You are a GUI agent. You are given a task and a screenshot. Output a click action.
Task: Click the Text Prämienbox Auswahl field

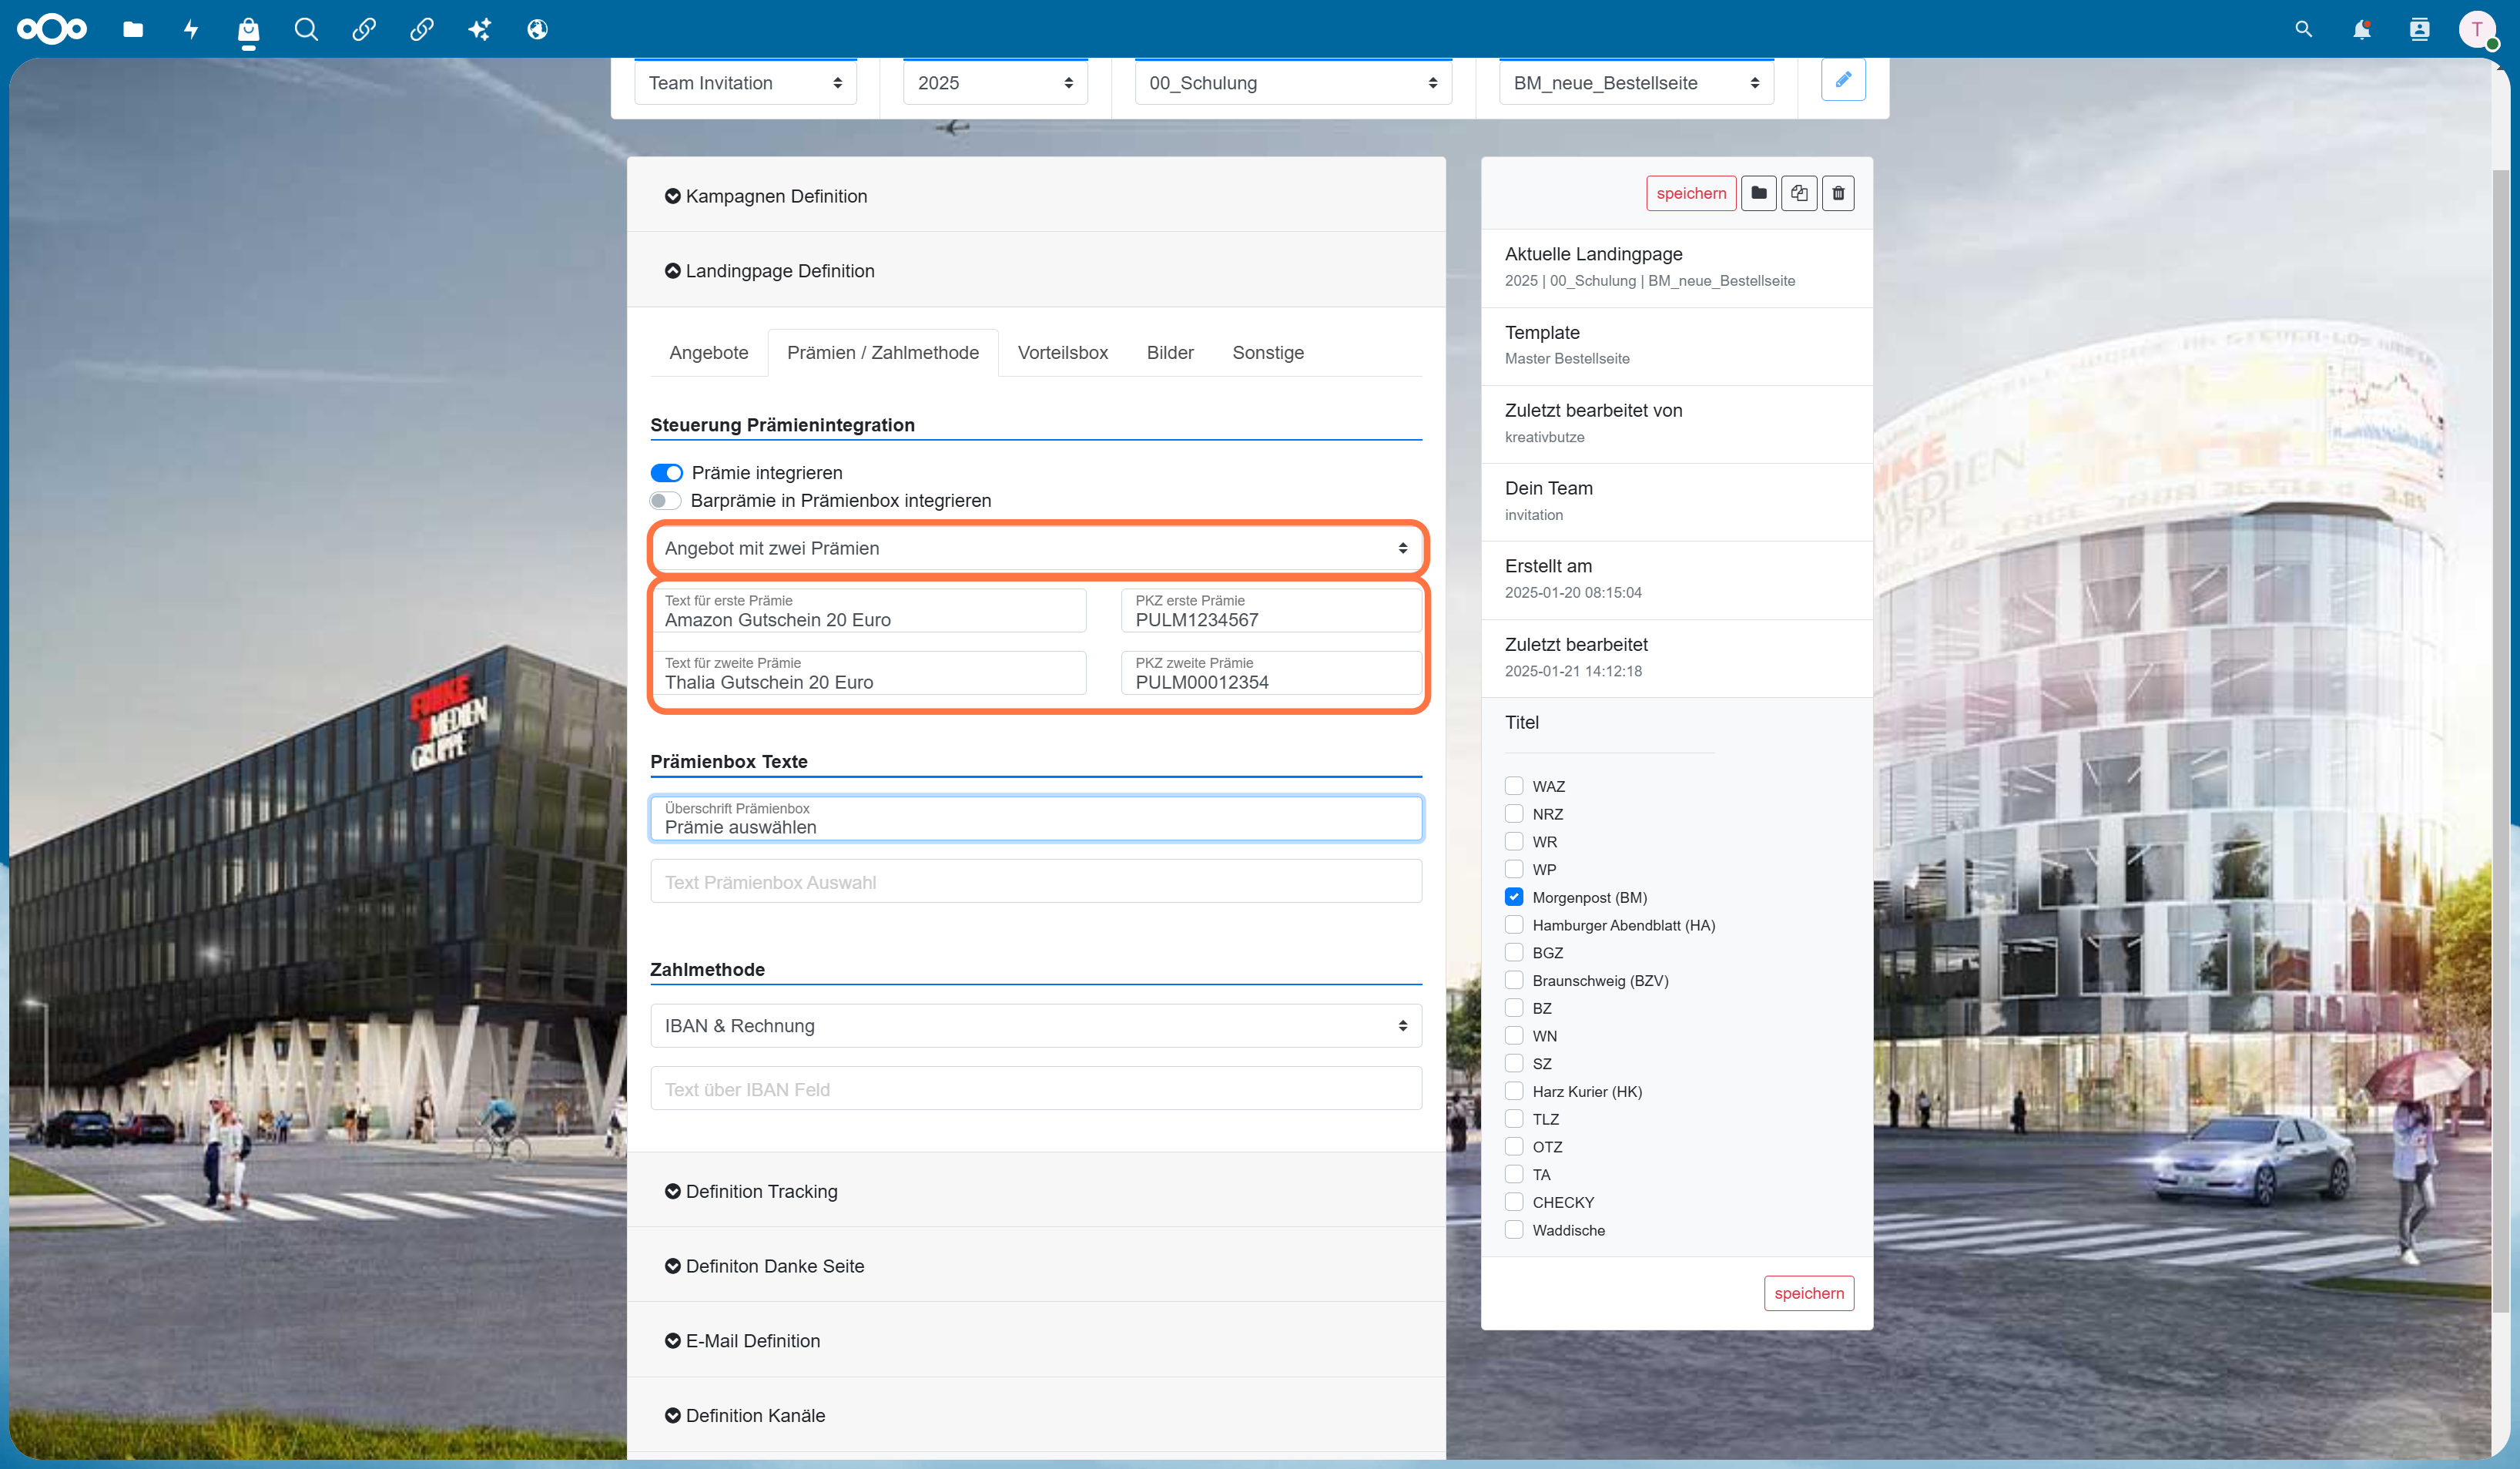[1036, 882]
